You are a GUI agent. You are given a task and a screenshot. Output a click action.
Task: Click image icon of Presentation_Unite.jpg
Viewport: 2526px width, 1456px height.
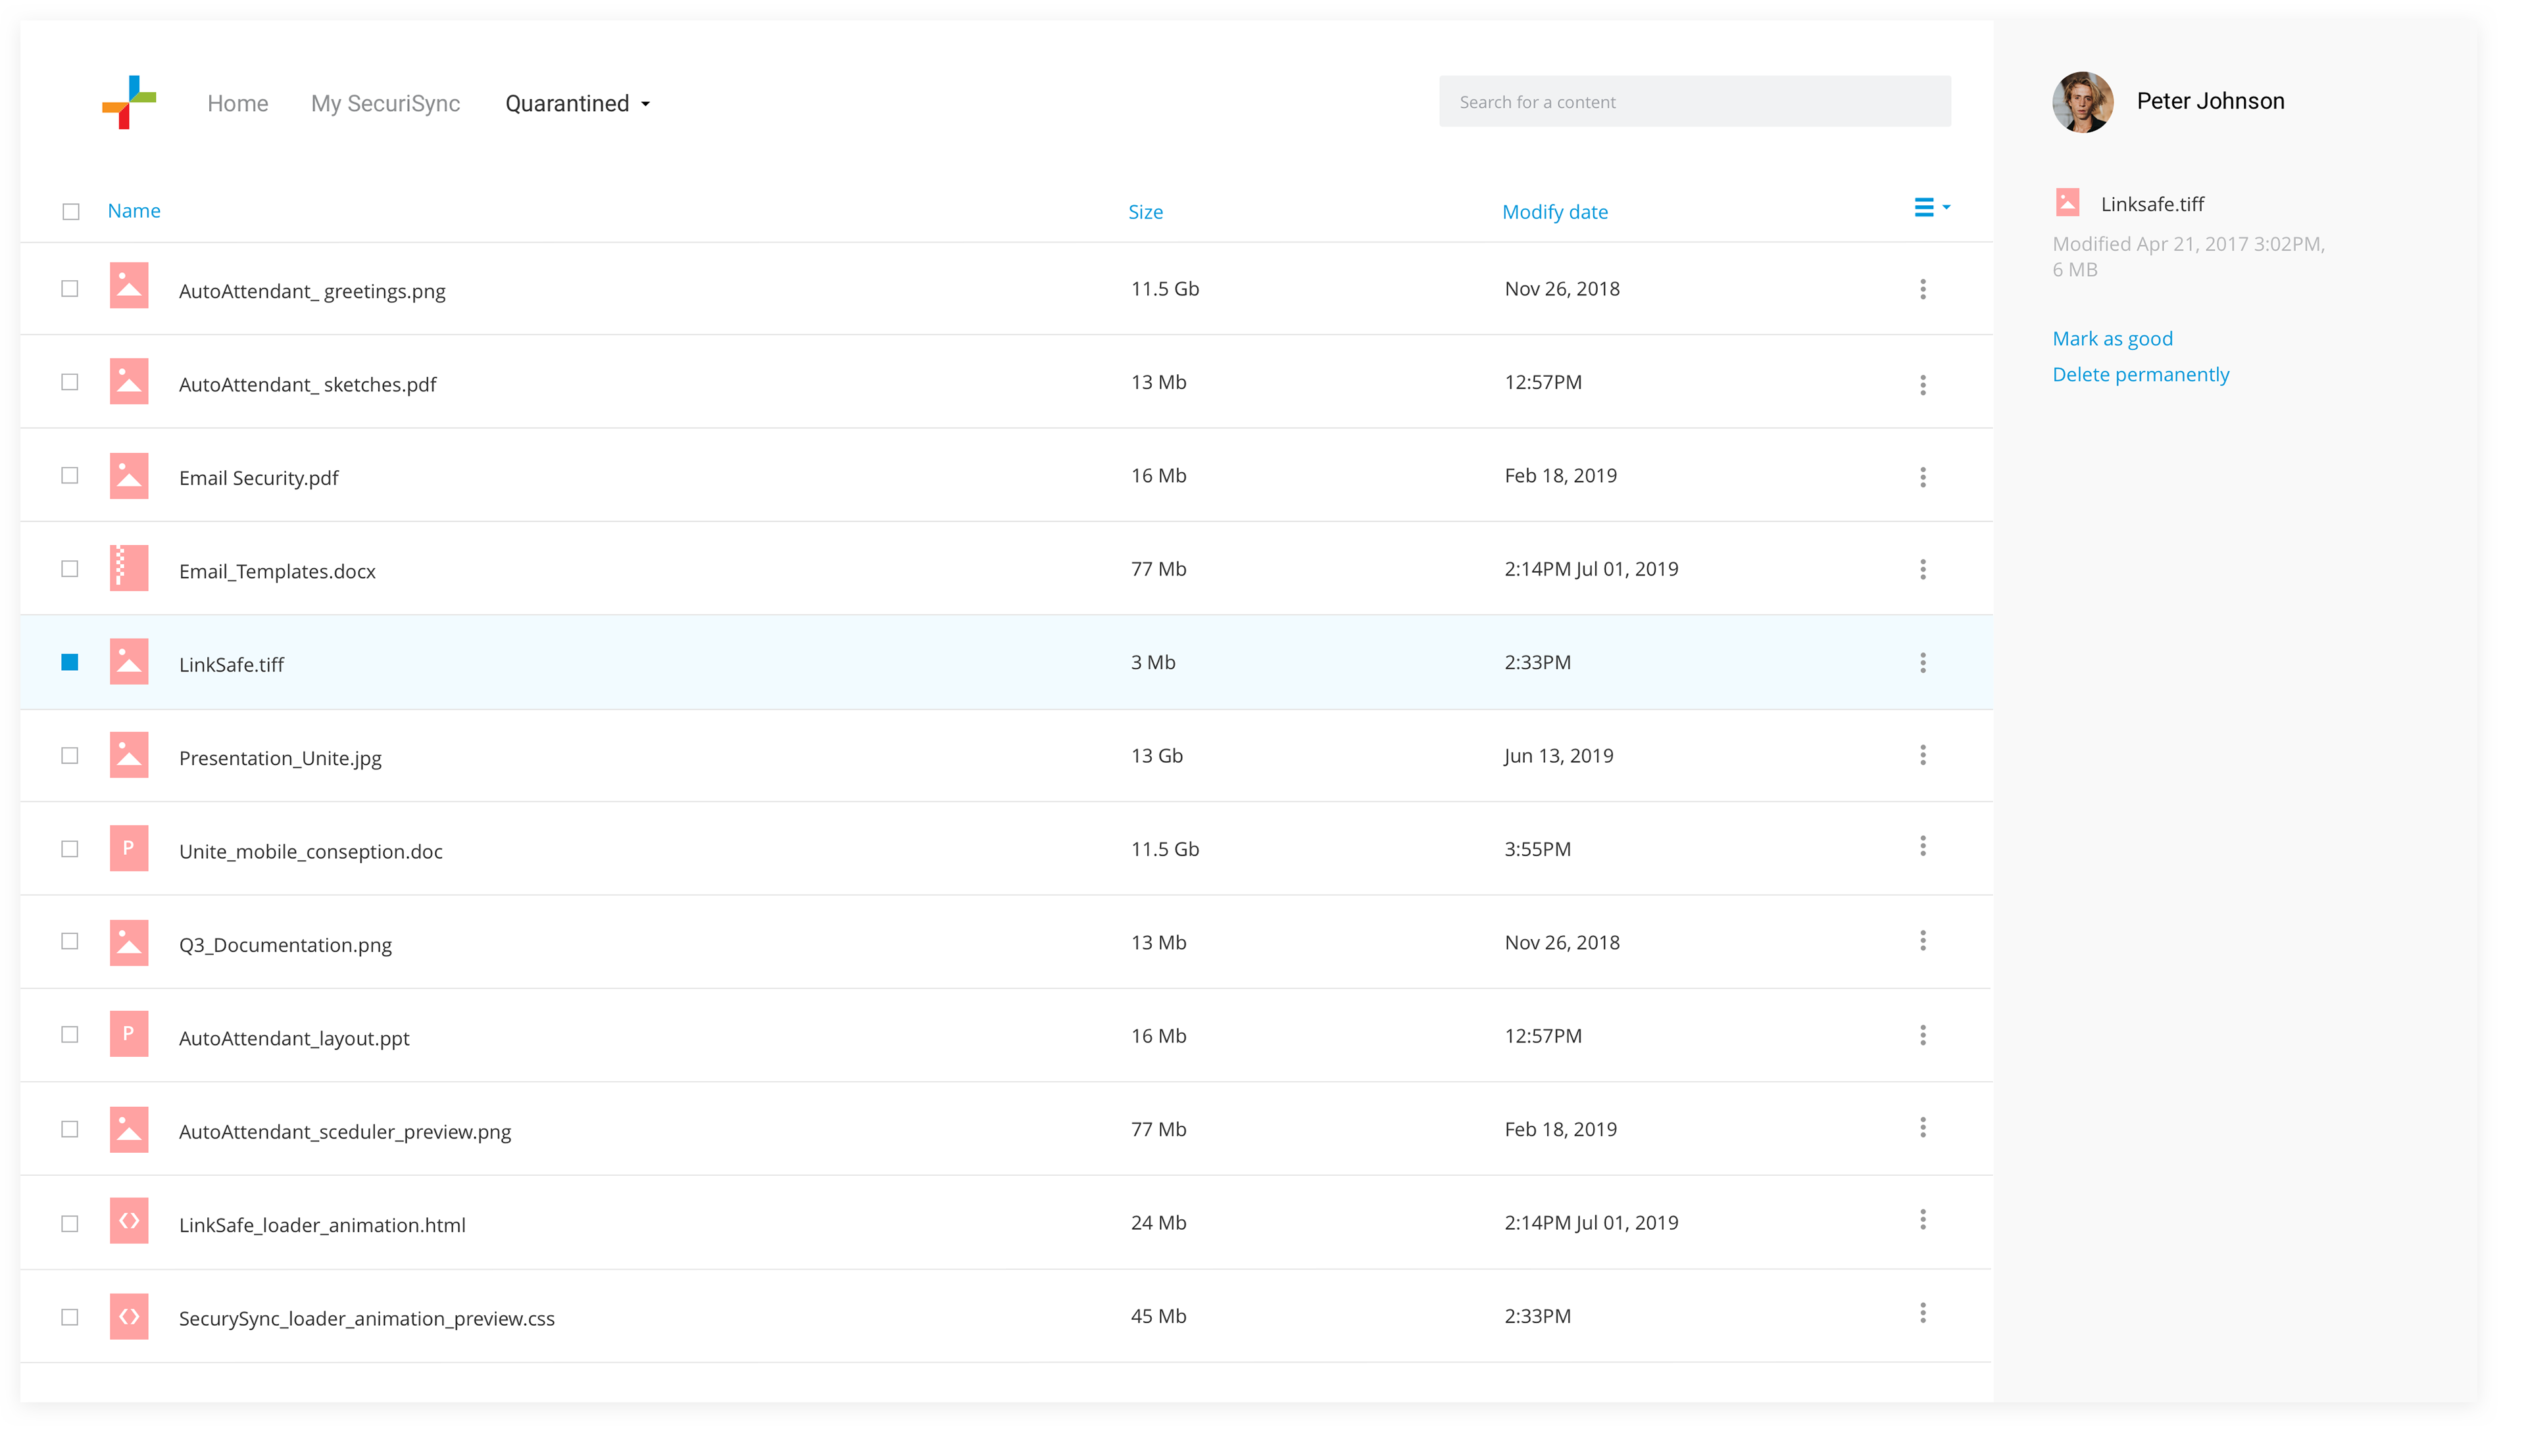point(129,755)
